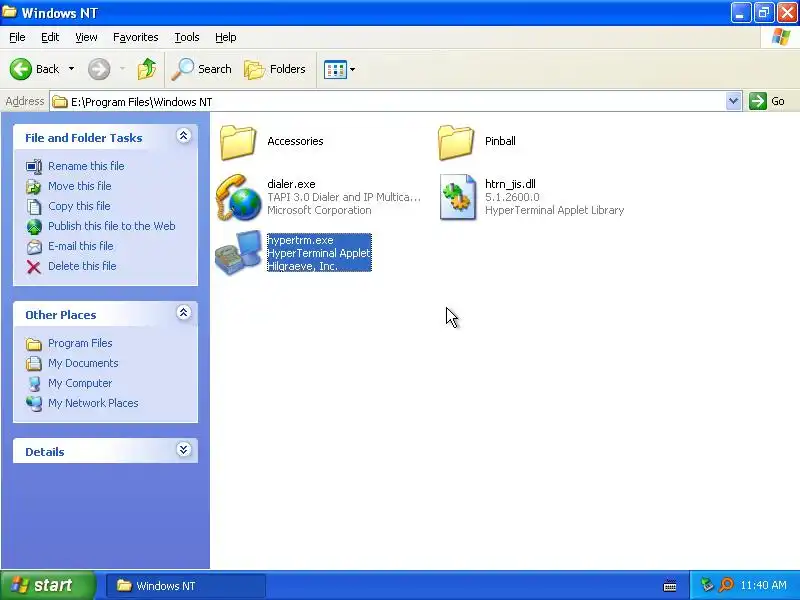
Task: Open the View menu
Action: [x=86, y=37]
